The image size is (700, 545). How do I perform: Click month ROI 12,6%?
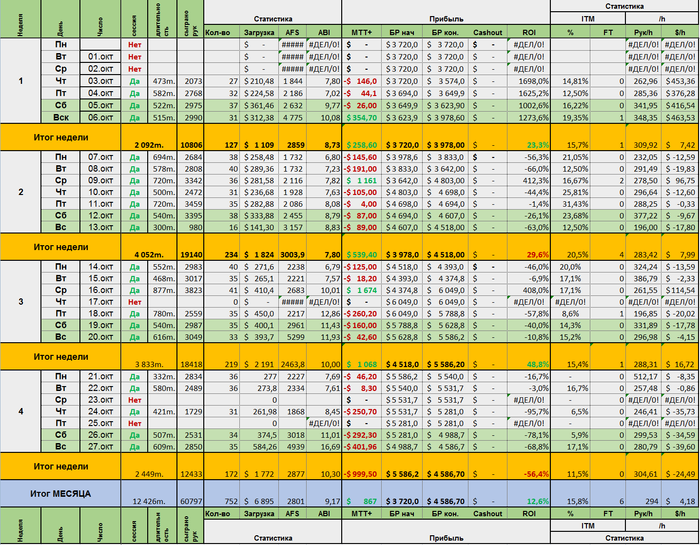[529, 494]
